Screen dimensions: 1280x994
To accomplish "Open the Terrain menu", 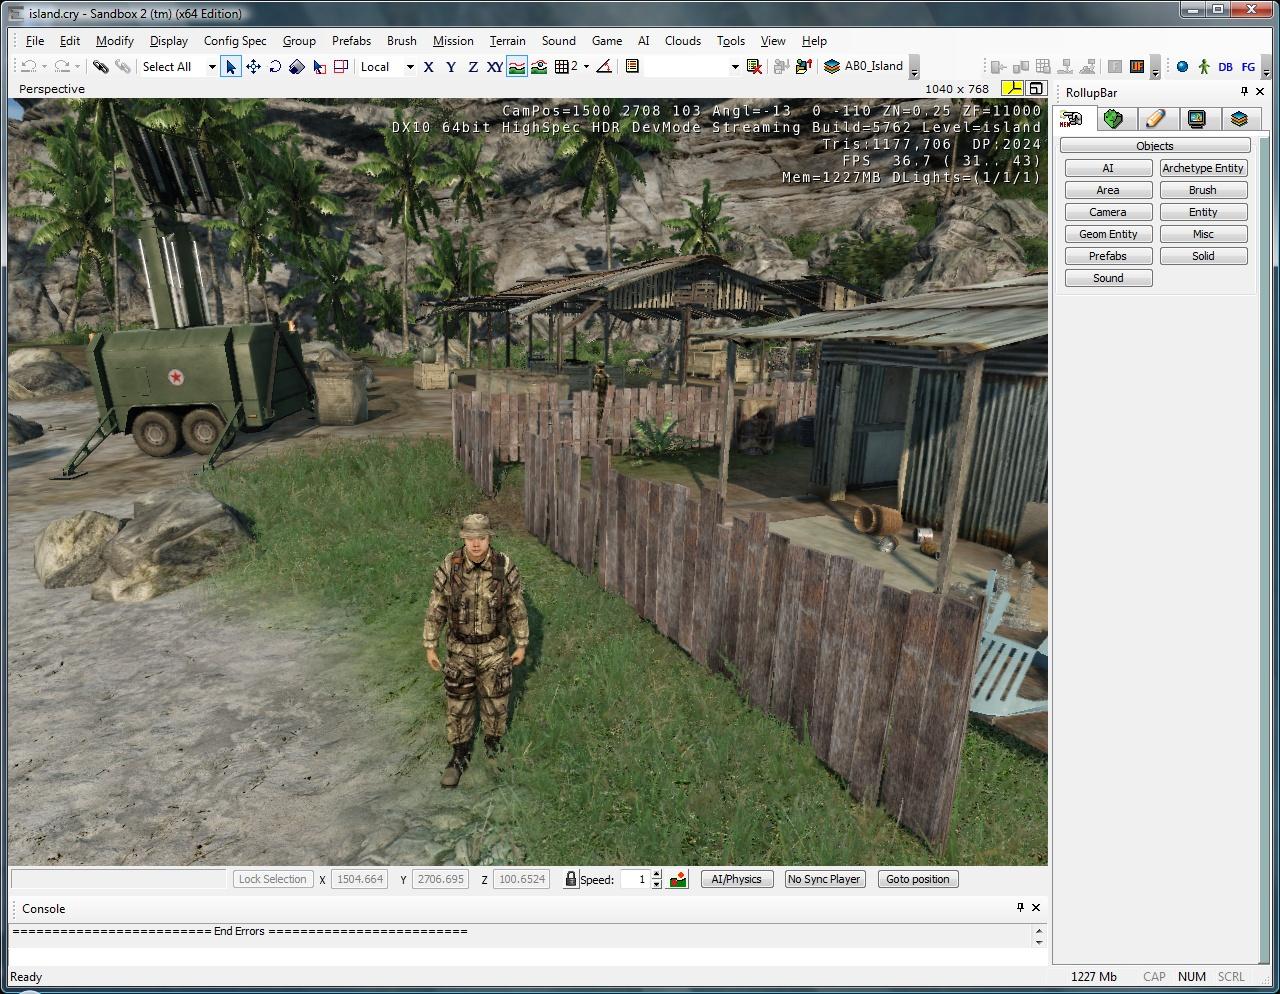I will [x=507, y=41].
